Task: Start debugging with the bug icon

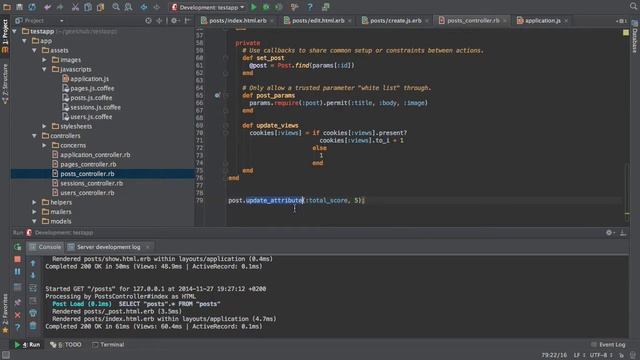Action: click(x=266, y=7)
